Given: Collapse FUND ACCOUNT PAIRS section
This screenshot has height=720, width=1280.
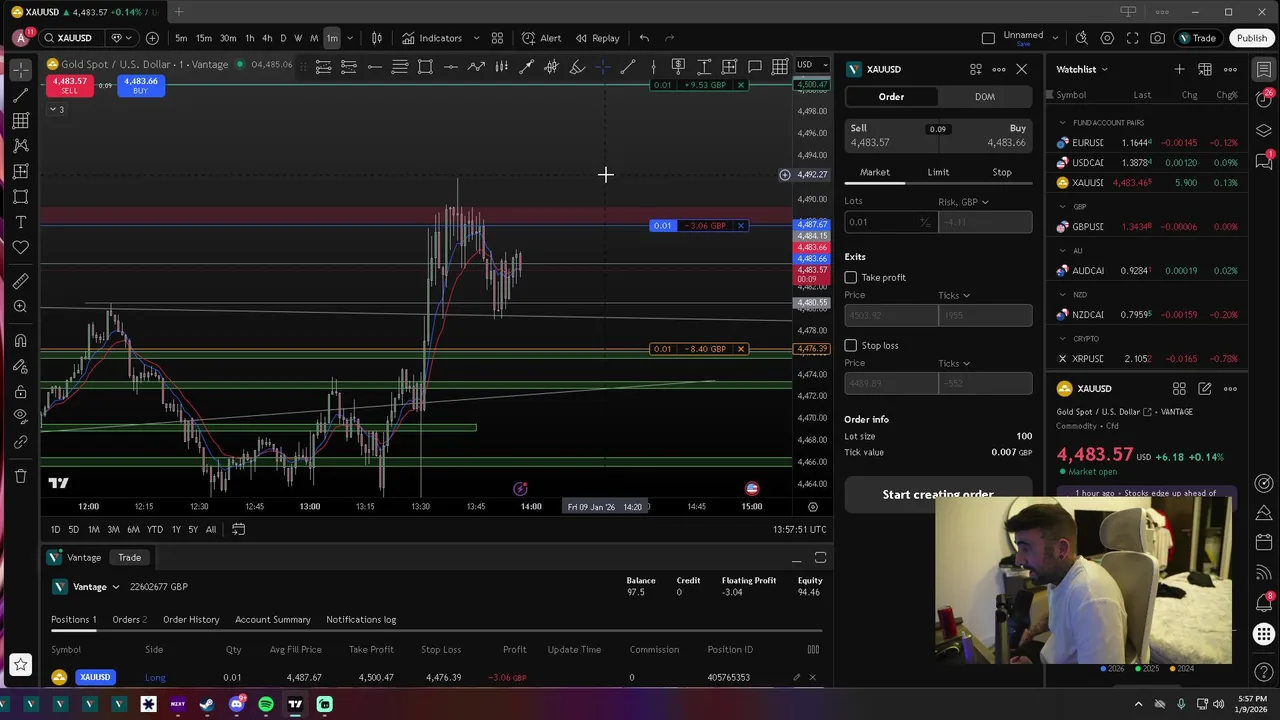Looking at the screenshot, I should pyautogui.click(x=1063, y=123).
